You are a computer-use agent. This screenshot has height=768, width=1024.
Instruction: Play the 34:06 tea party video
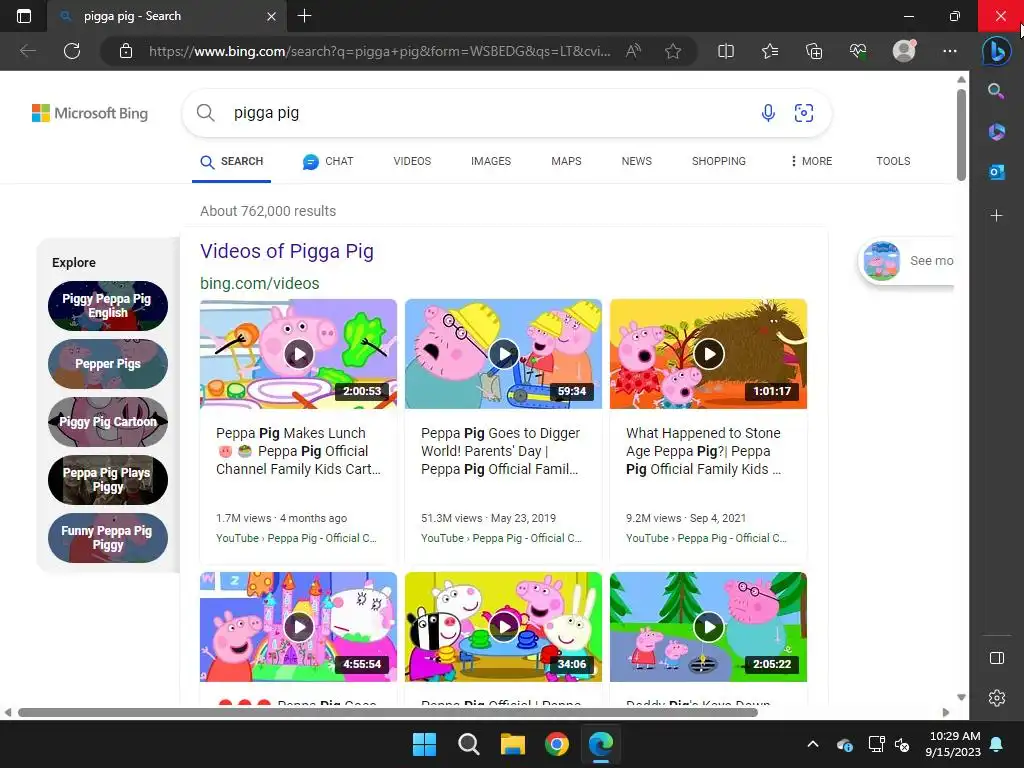click(x=504, y=627)
